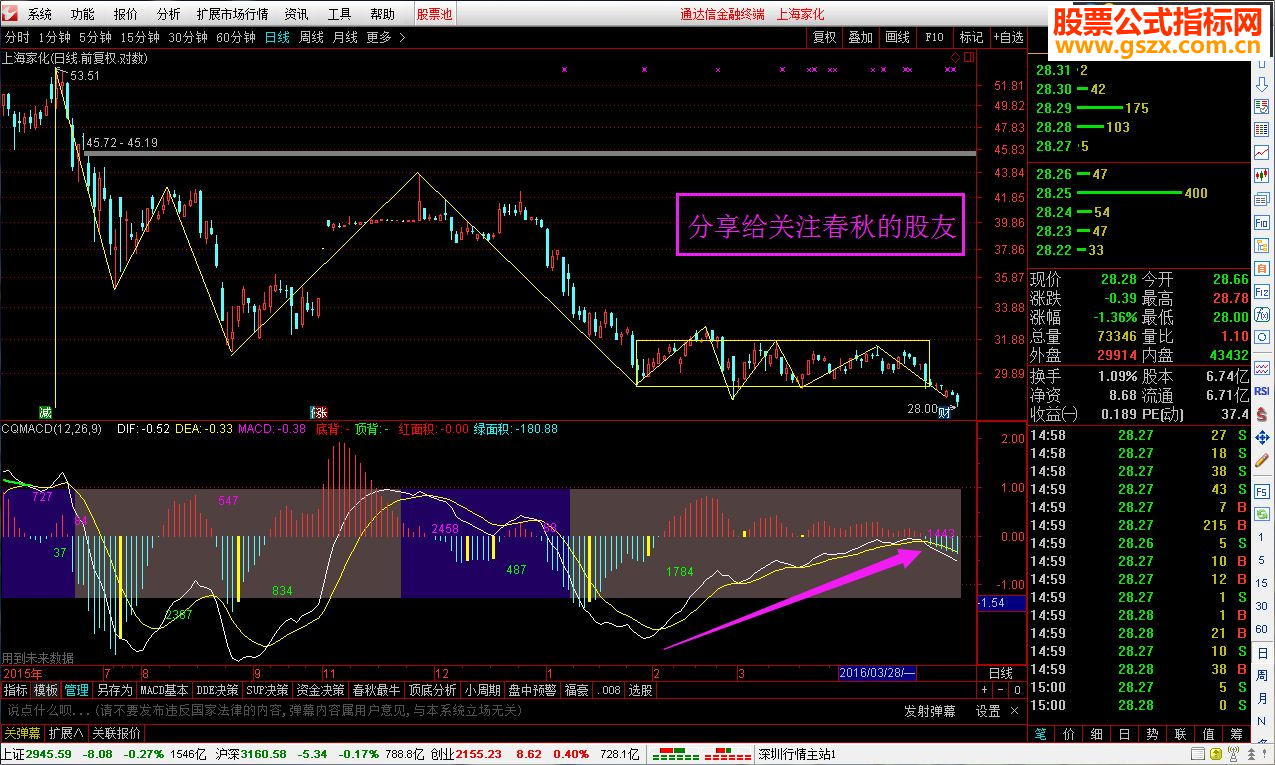Open the news windows icon in sidebar
The image size is (1275, 765).
click(1262, 199)
